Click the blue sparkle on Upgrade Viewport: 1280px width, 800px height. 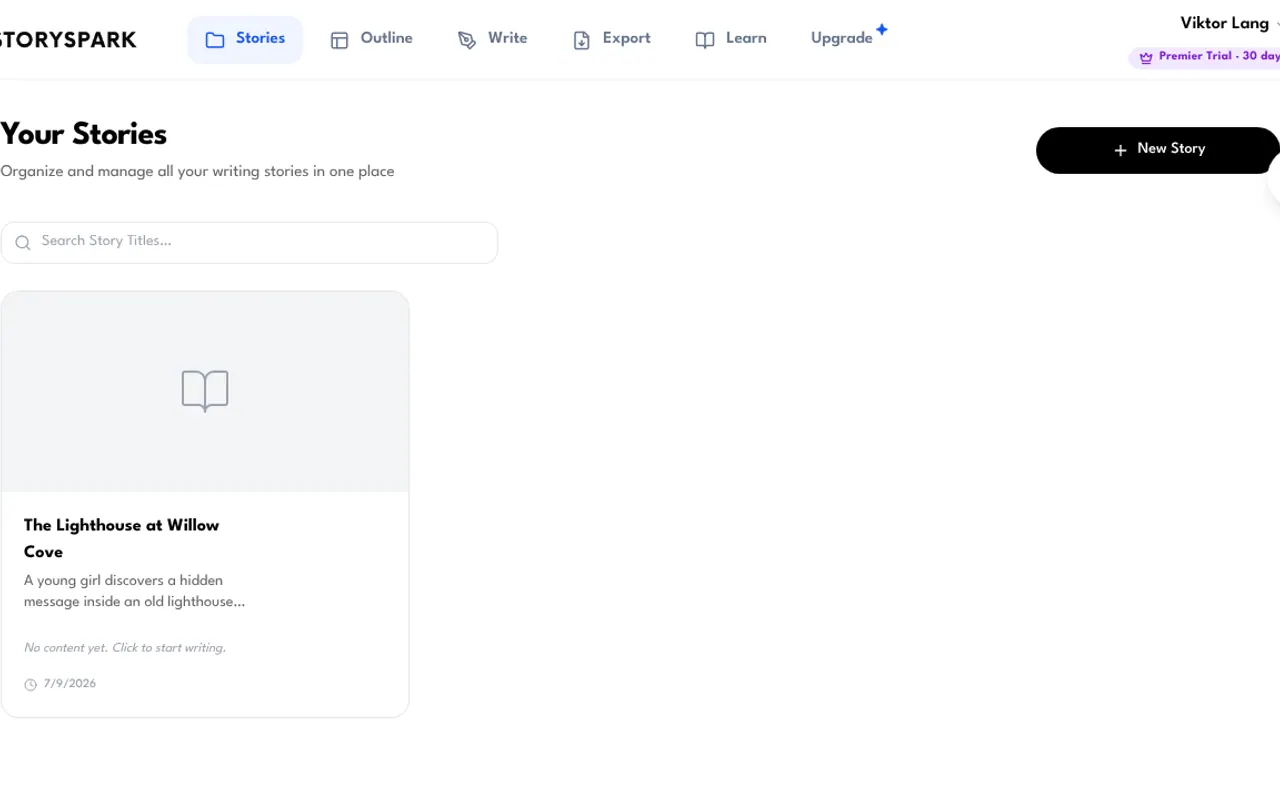[881, 30]
